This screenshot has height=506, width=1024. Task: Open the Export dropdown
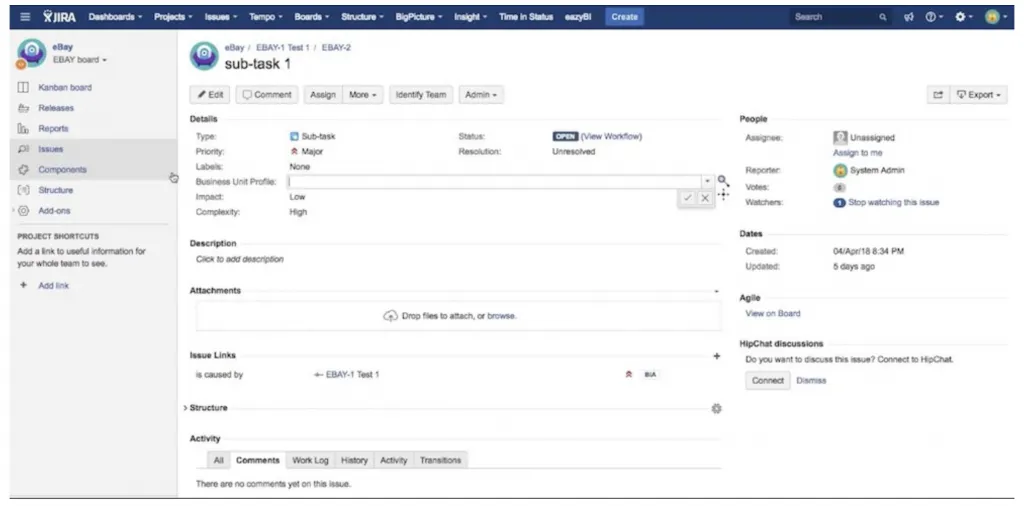pos(978,95)
